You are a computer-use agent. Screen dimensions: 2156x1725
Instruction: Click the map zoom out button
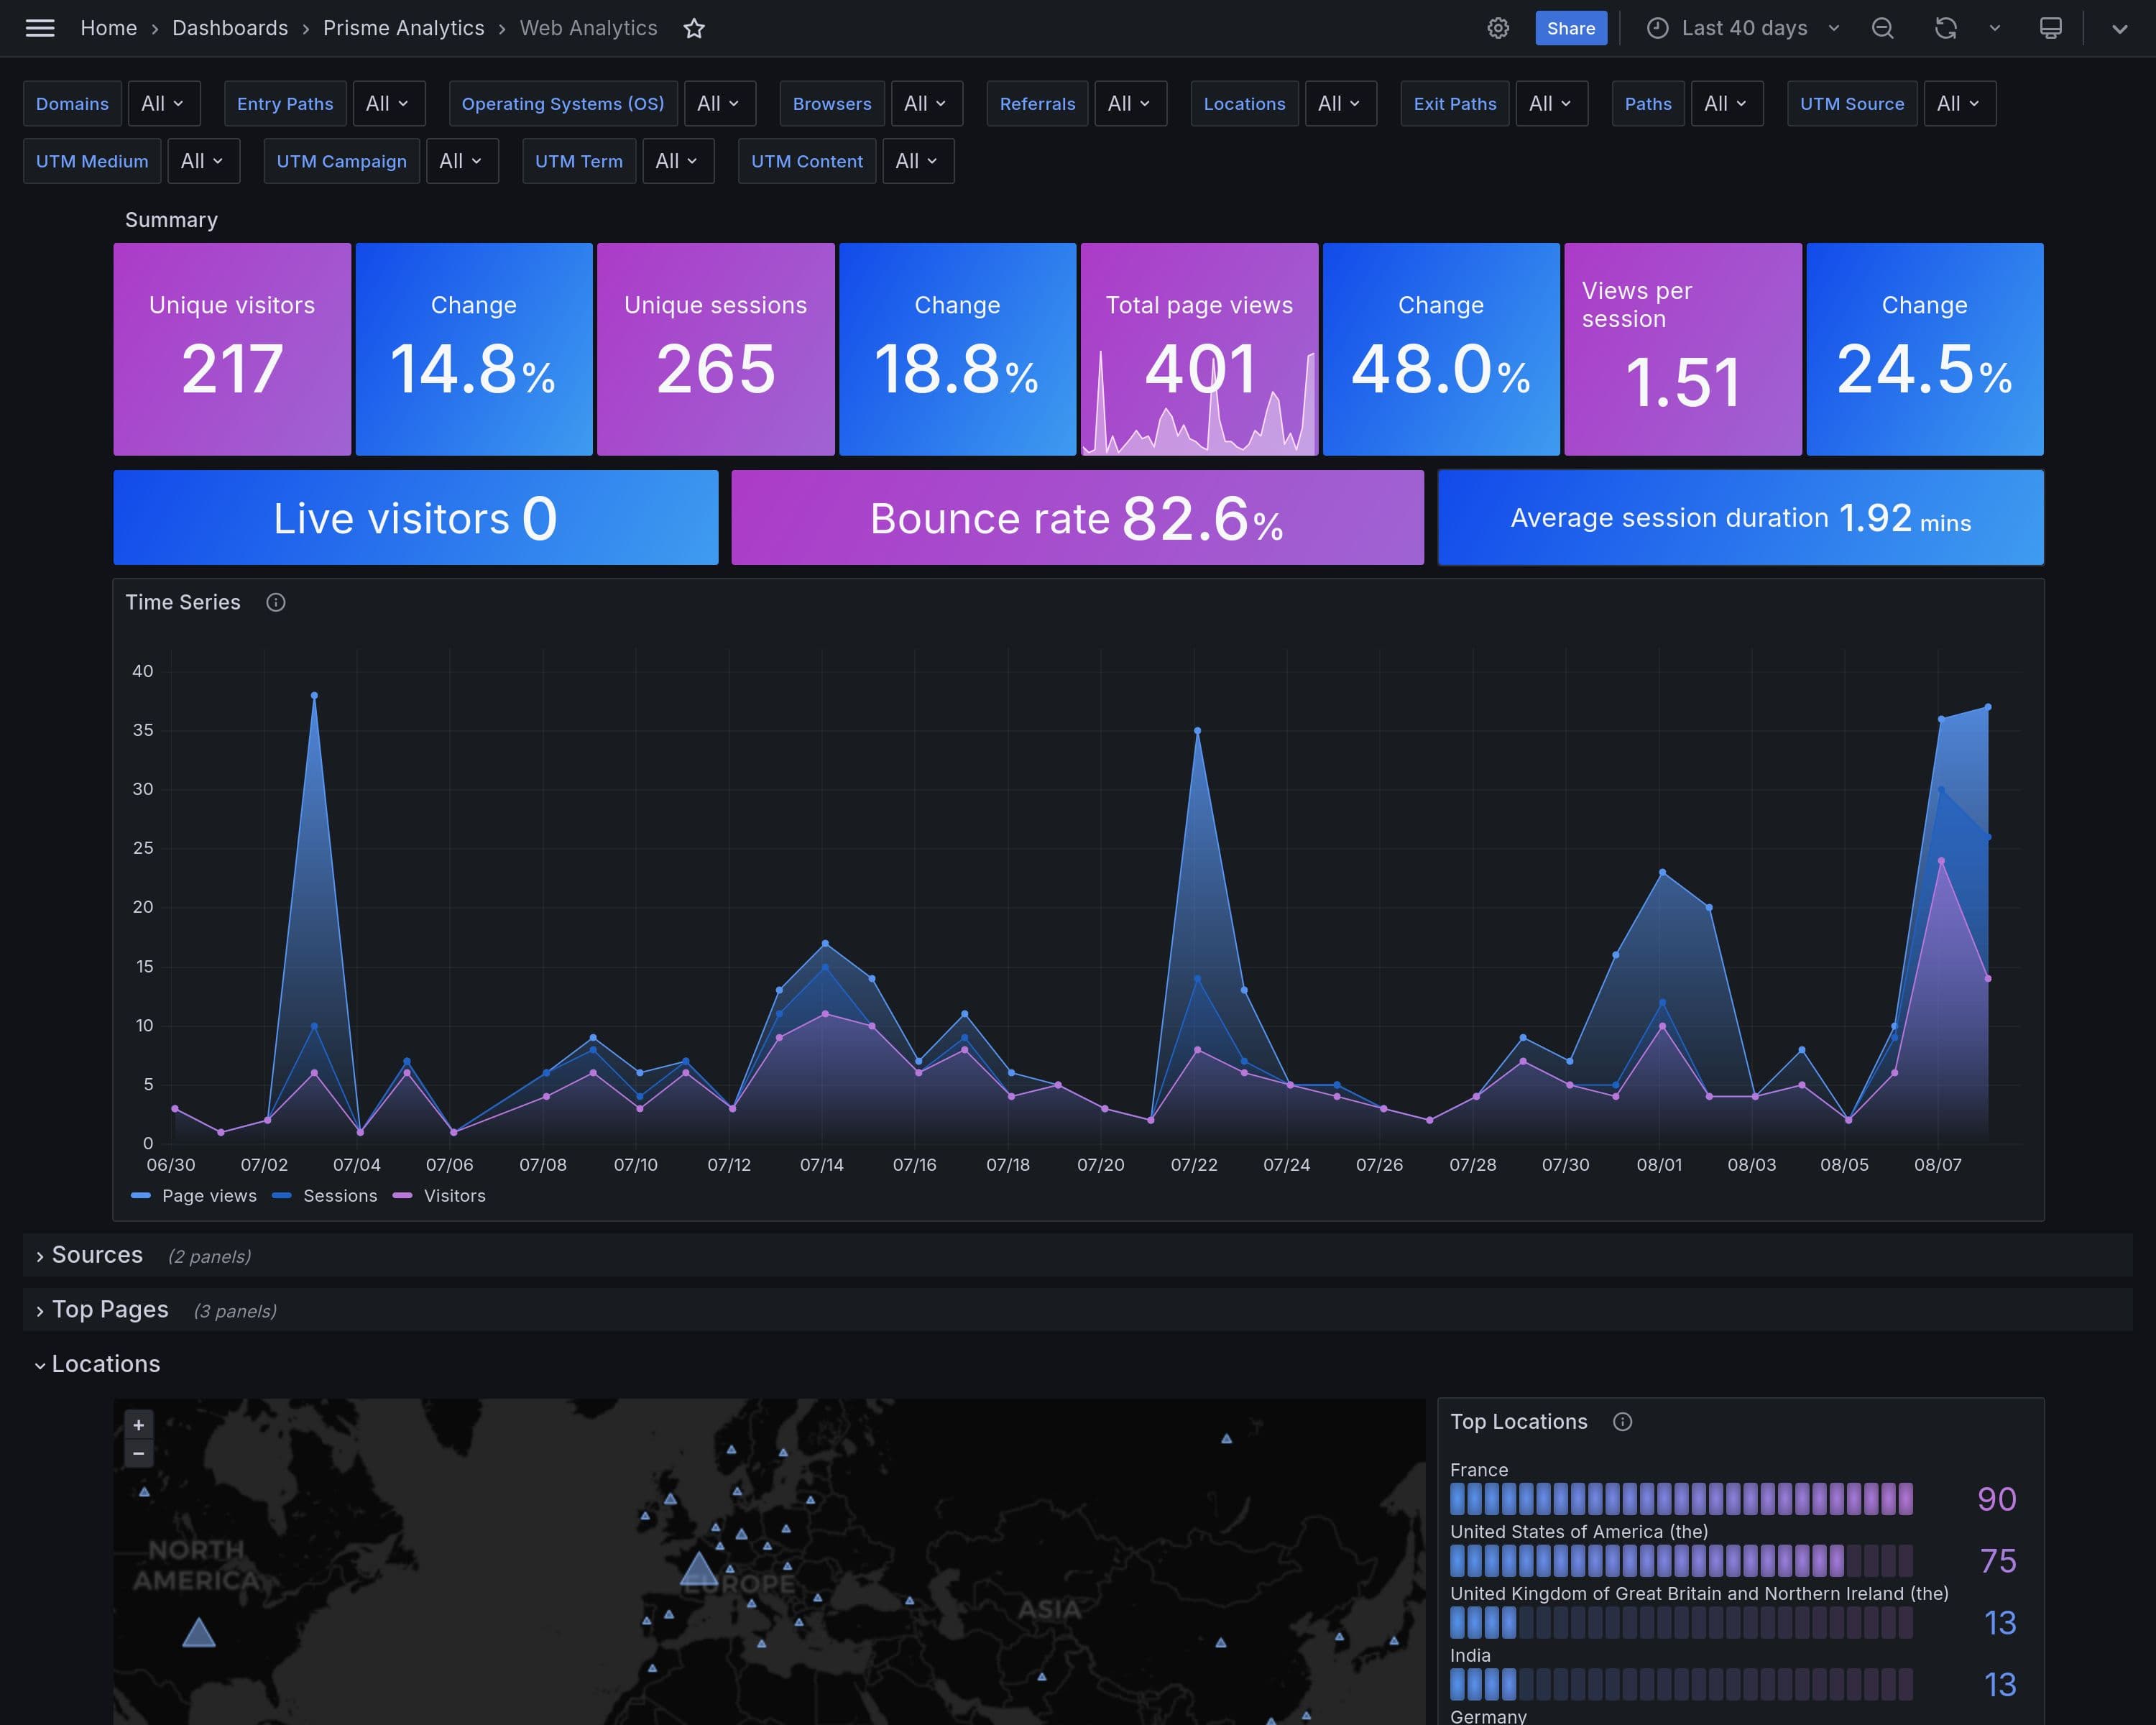139,1453
